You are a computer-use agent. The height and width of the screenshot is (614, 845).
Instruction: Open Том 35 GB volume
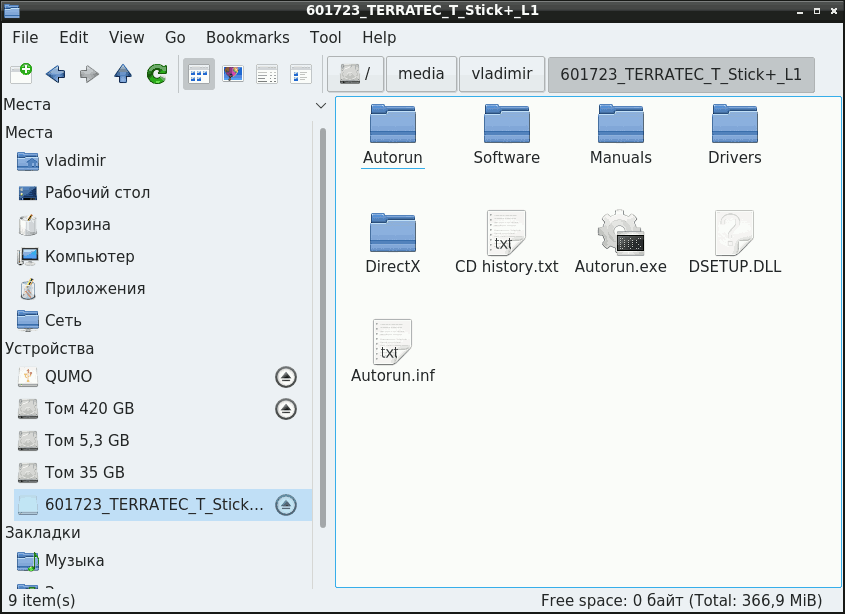coord(163,473)
